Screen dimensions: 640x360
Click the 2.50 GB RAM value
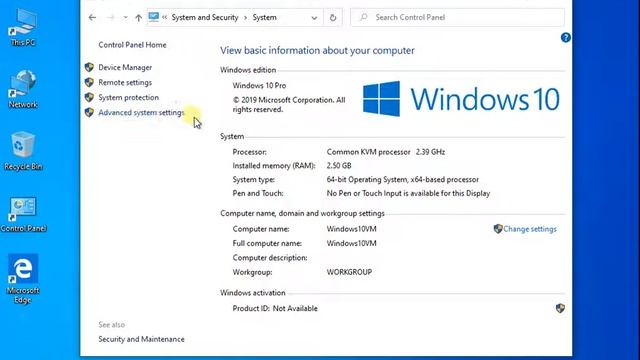click(339, 166)
